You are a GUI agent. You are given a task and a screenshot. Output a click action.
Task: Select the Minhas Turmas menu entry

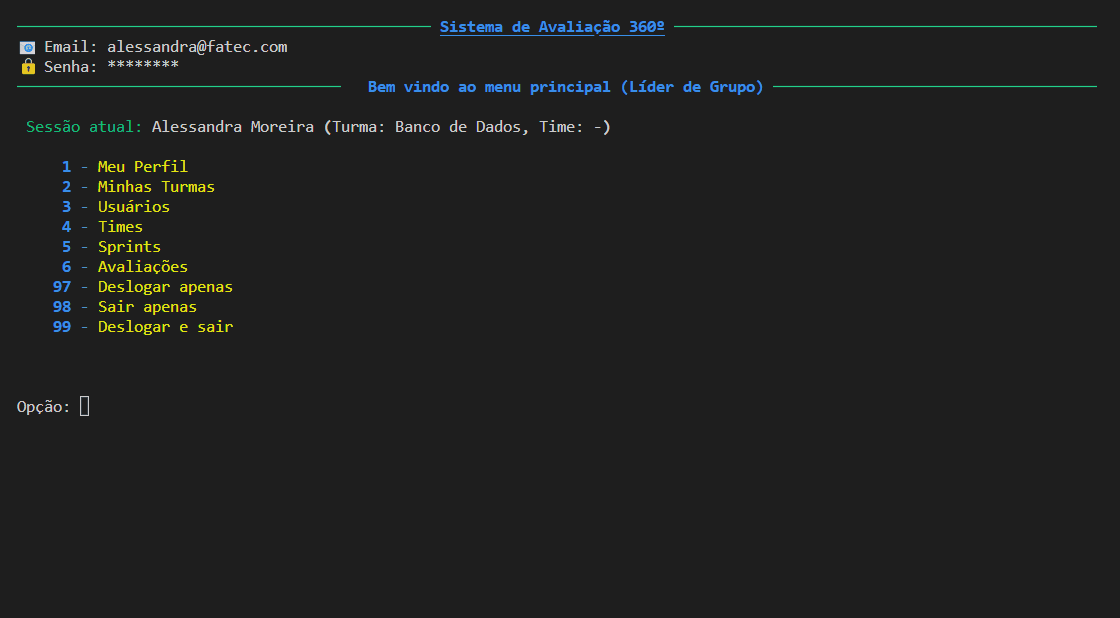point(156,187)
